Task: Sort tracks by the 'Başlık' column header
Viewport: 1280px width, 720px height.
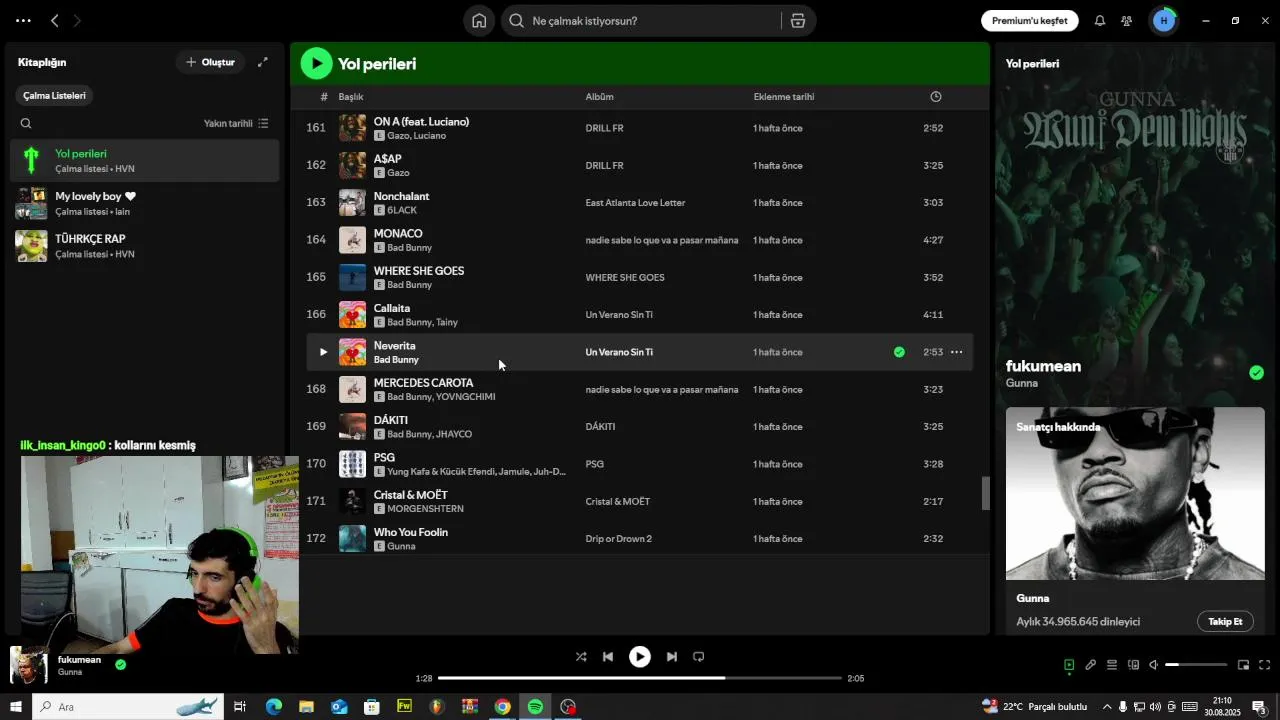Action: click(x=351, y=97)
